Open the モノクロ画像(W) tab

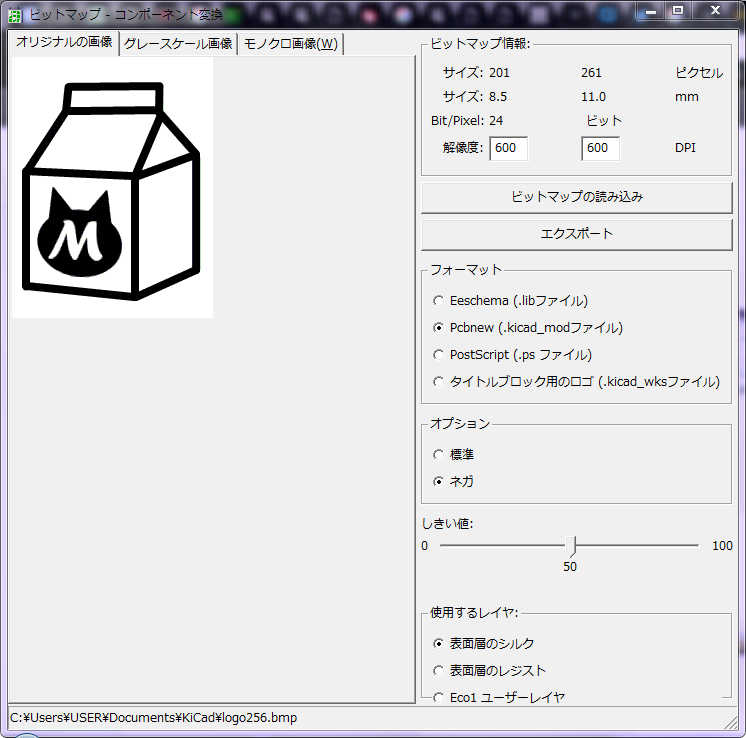[291, 44]
